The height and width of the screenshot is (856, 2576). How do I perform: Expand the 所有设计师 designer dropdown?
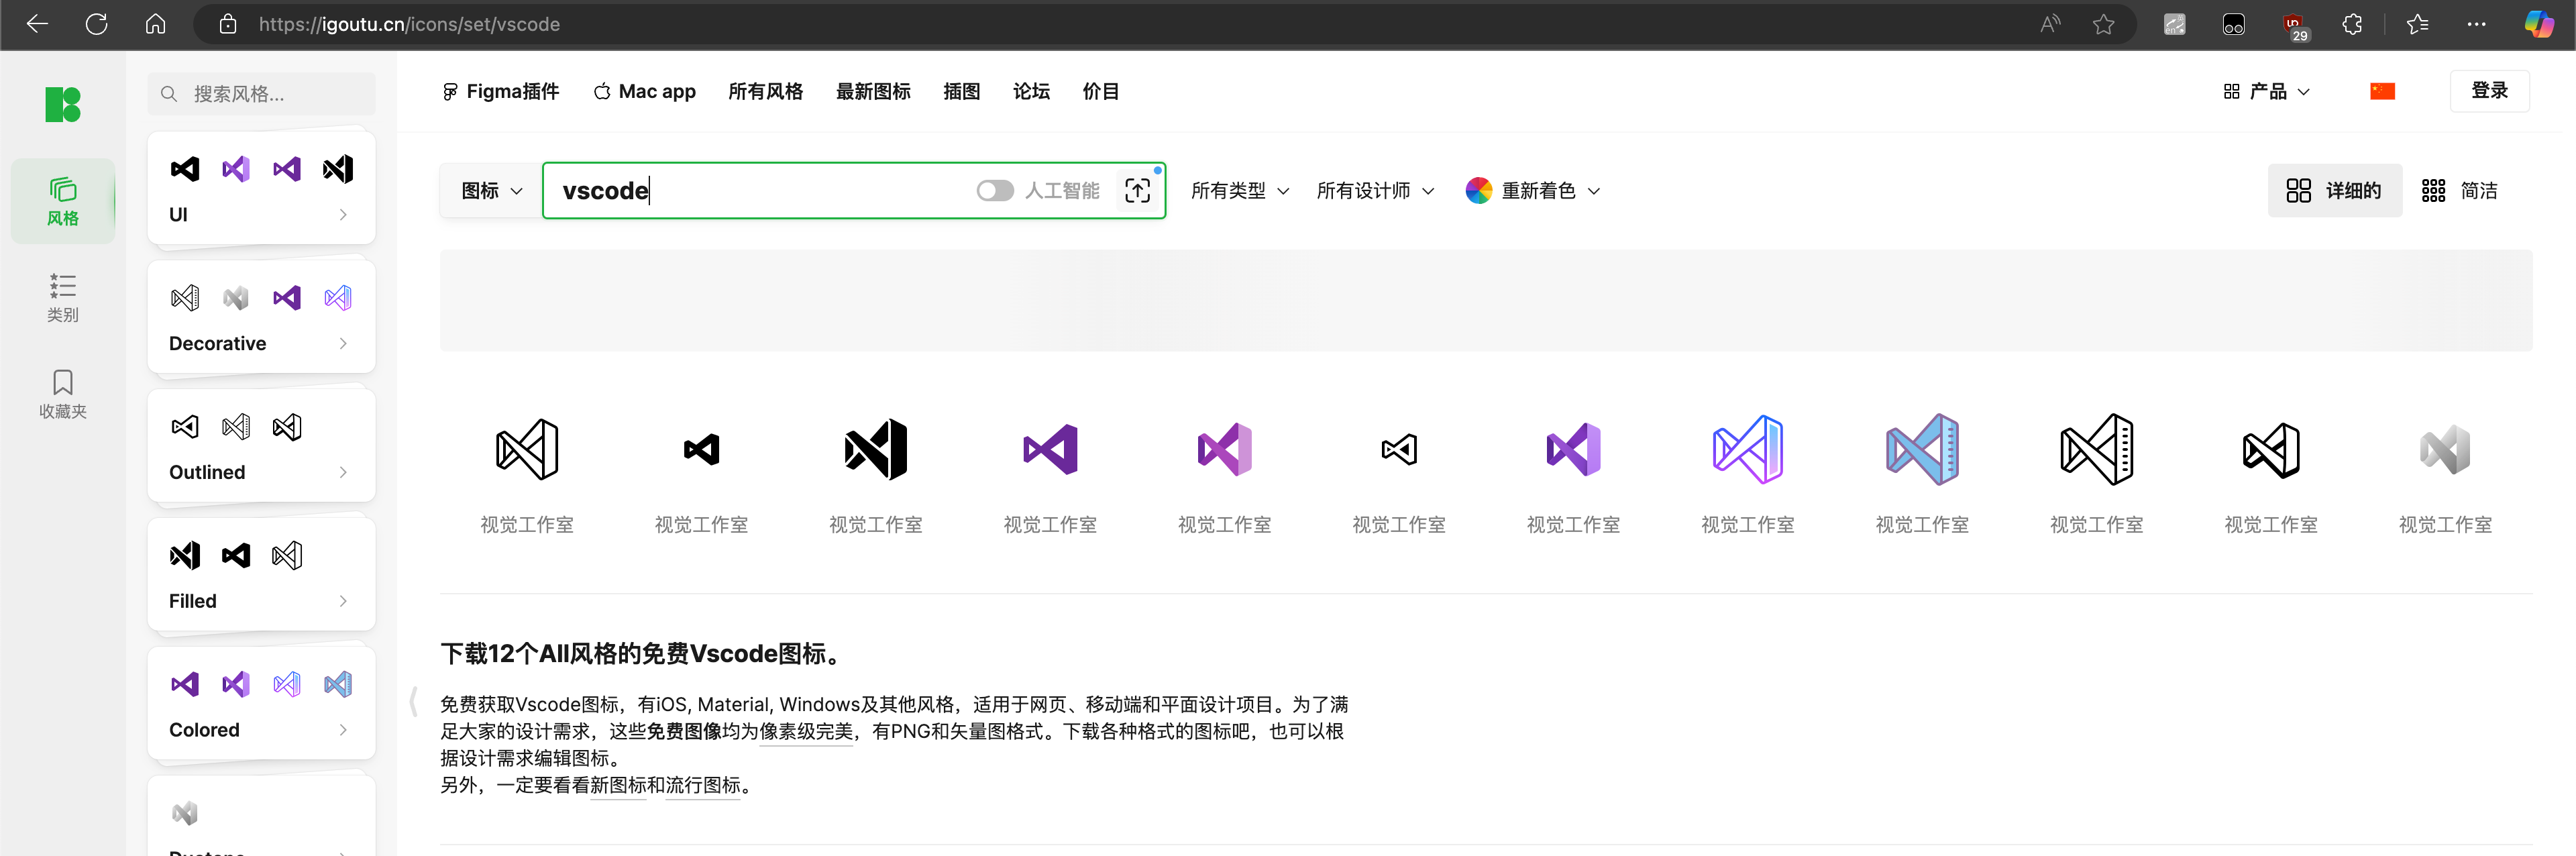[1375, 190]
